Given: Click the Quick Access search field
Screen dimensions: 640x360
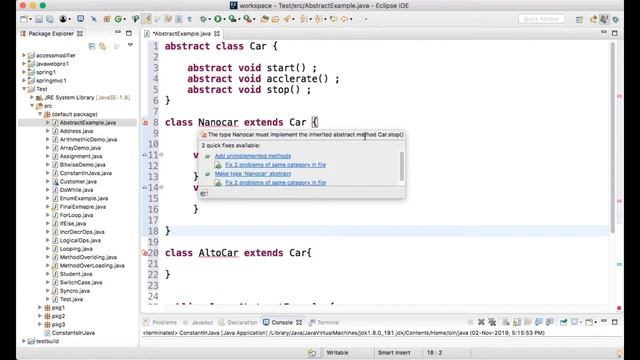Looking at the screenshot, I should tap(542, 19).
